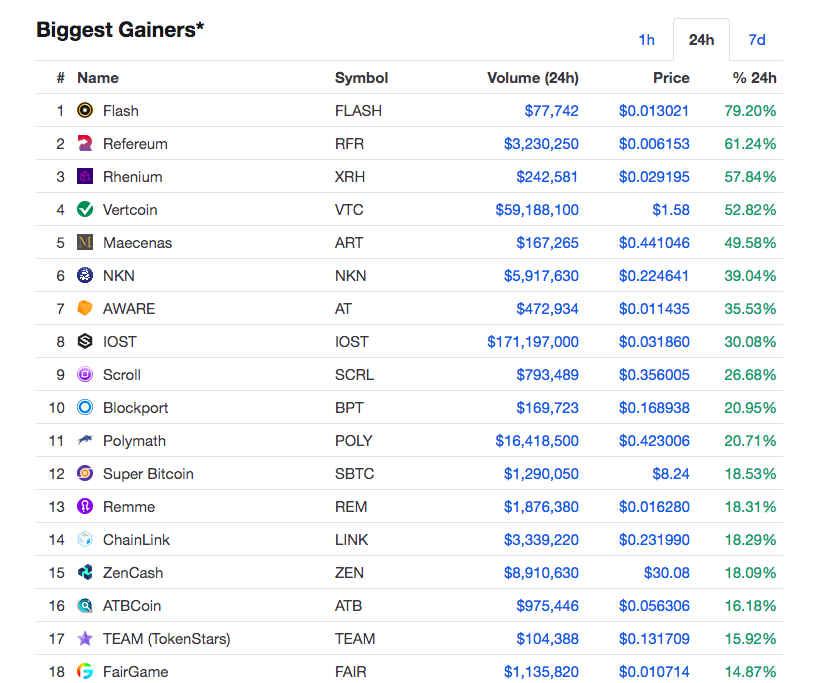Image resolution: width=836 pixels, height=683 pixels.
Task: Click the AWARE orange logo icon
Action: pos(85,309)
